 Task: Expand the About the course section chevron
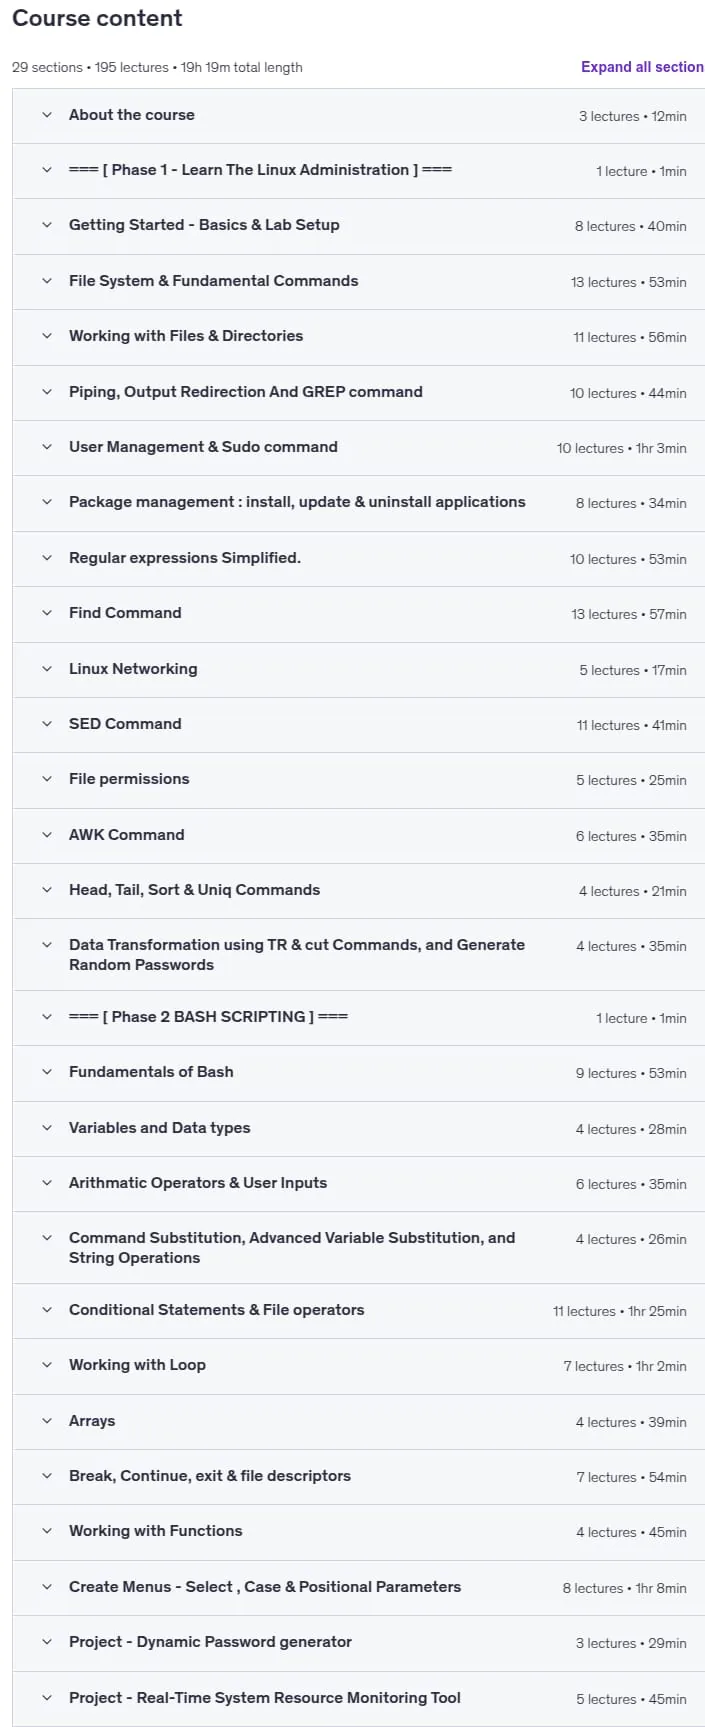click(46, 115)
